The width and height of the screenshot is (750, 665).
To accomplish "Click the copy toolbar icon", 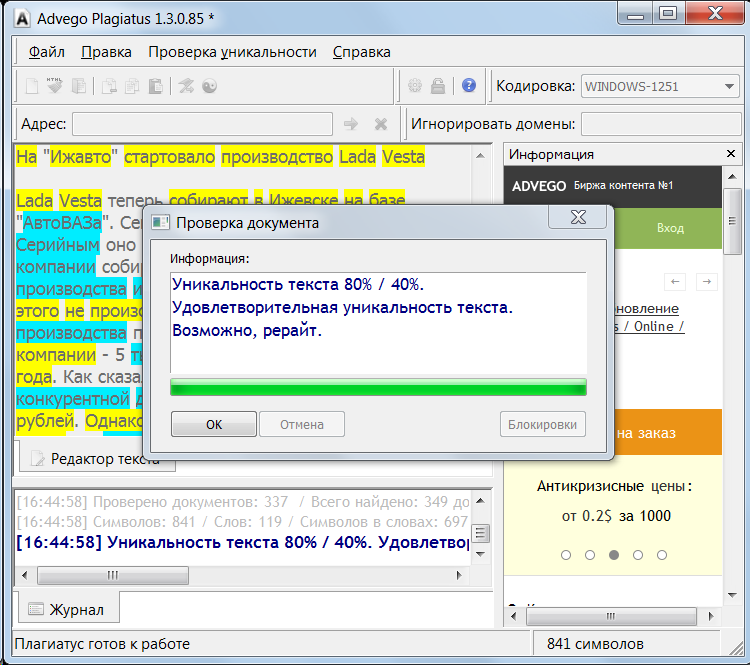I will point(132,86).
